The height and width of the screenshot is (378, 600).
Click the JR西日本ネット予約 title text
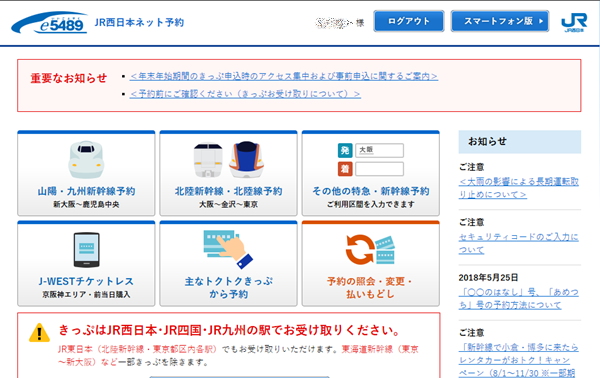[x=139, y=23]
